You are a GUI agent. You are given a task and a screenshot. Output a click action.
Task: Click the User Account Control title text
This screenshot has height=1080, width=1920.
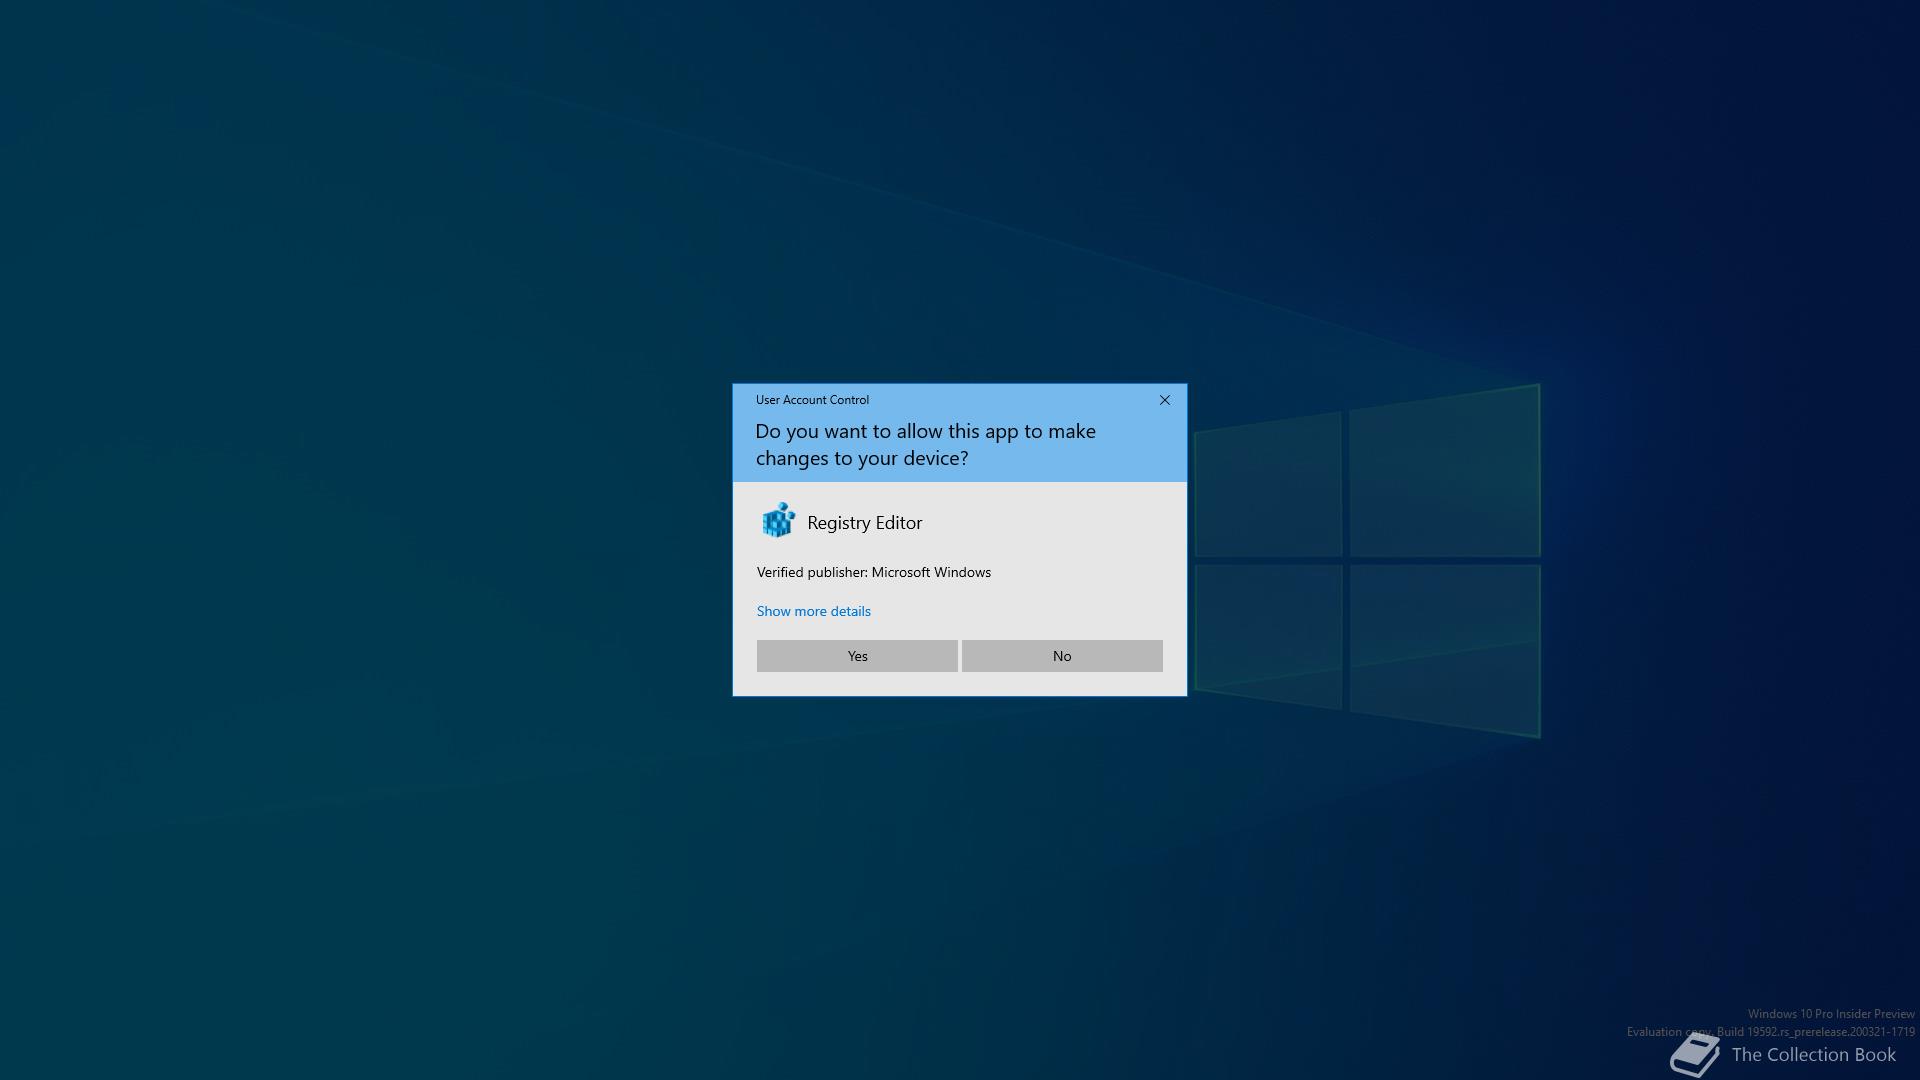(812, 400)
